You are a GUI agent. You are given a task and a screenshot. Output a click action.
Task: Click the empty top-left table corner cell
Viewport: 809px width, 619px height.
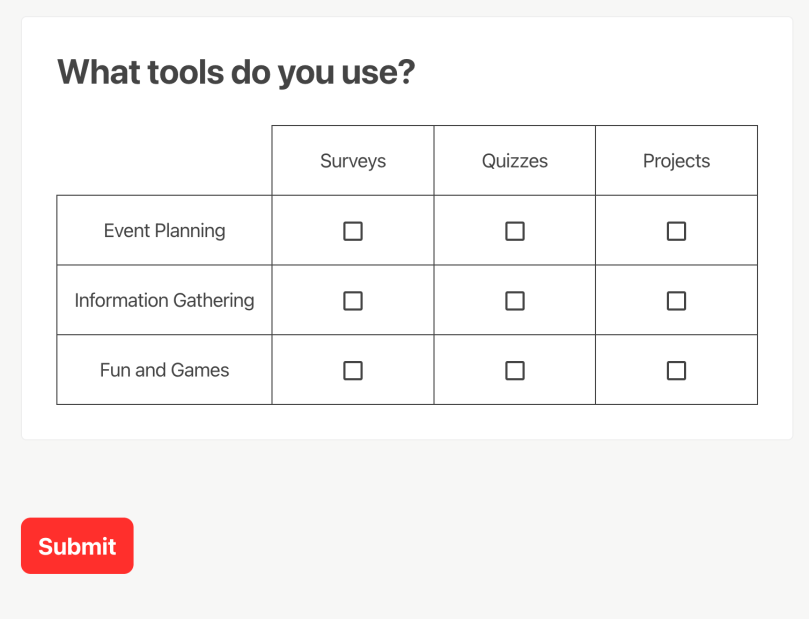[164, 160]
